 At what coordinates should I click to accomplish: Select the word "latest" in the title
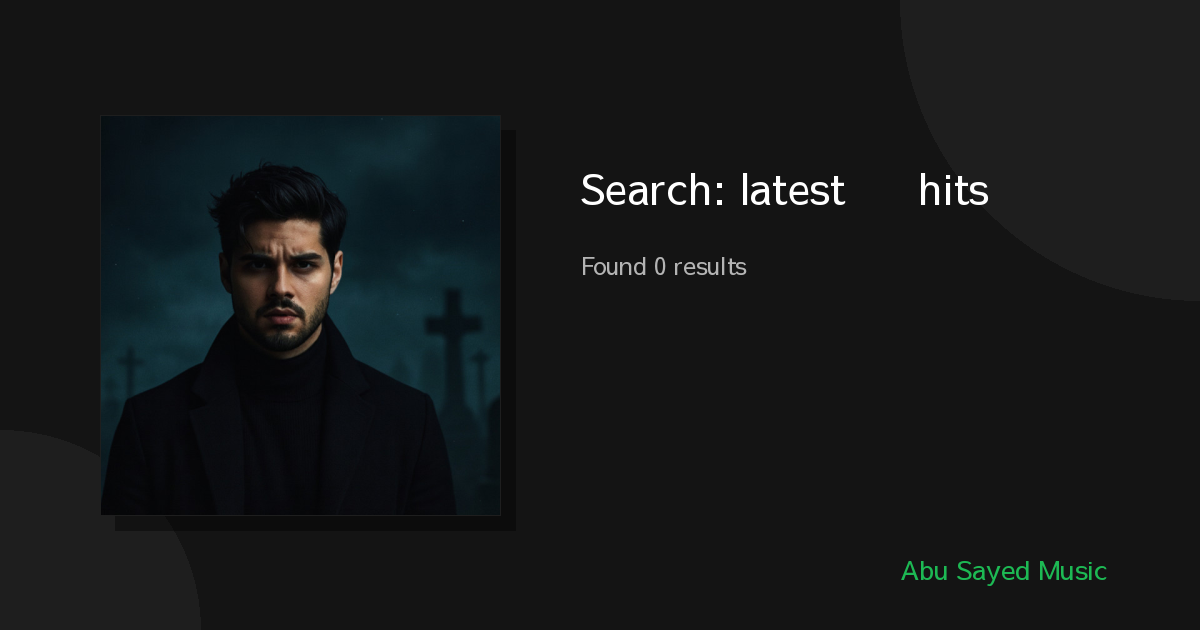point(793,190)
